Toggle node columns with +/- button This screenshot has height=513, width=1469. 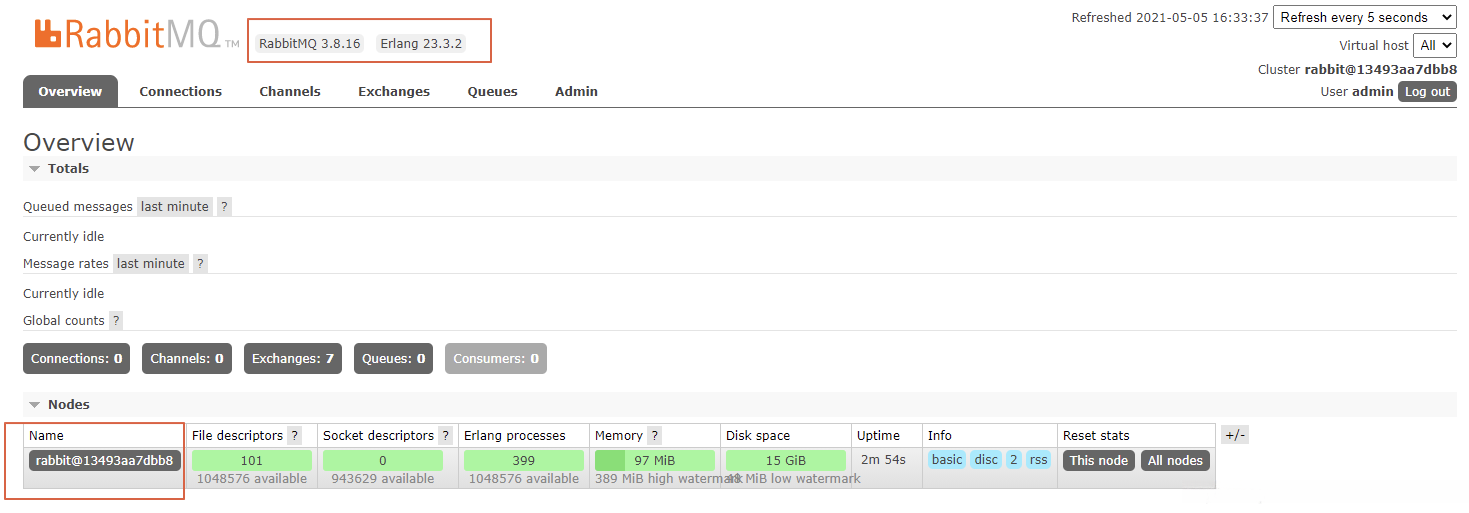tap(1235, 435)
